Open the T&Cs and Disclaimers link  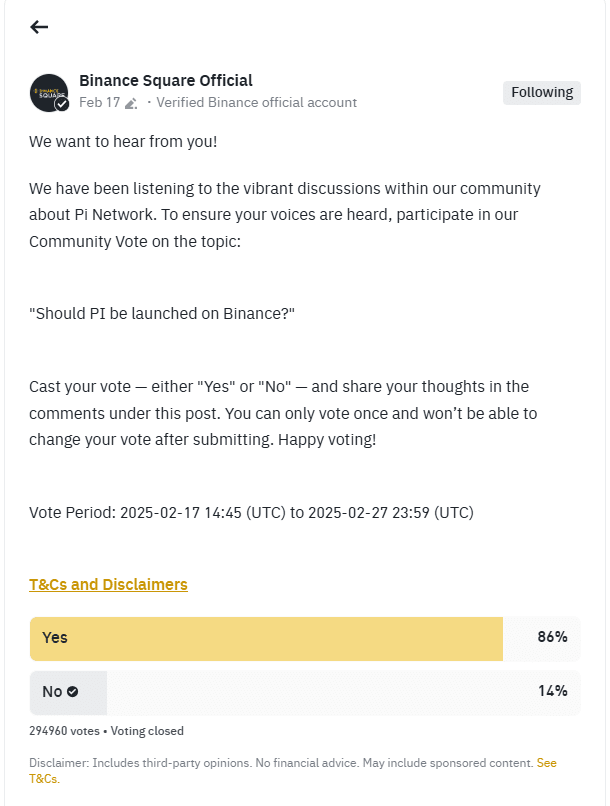point(108,584)
